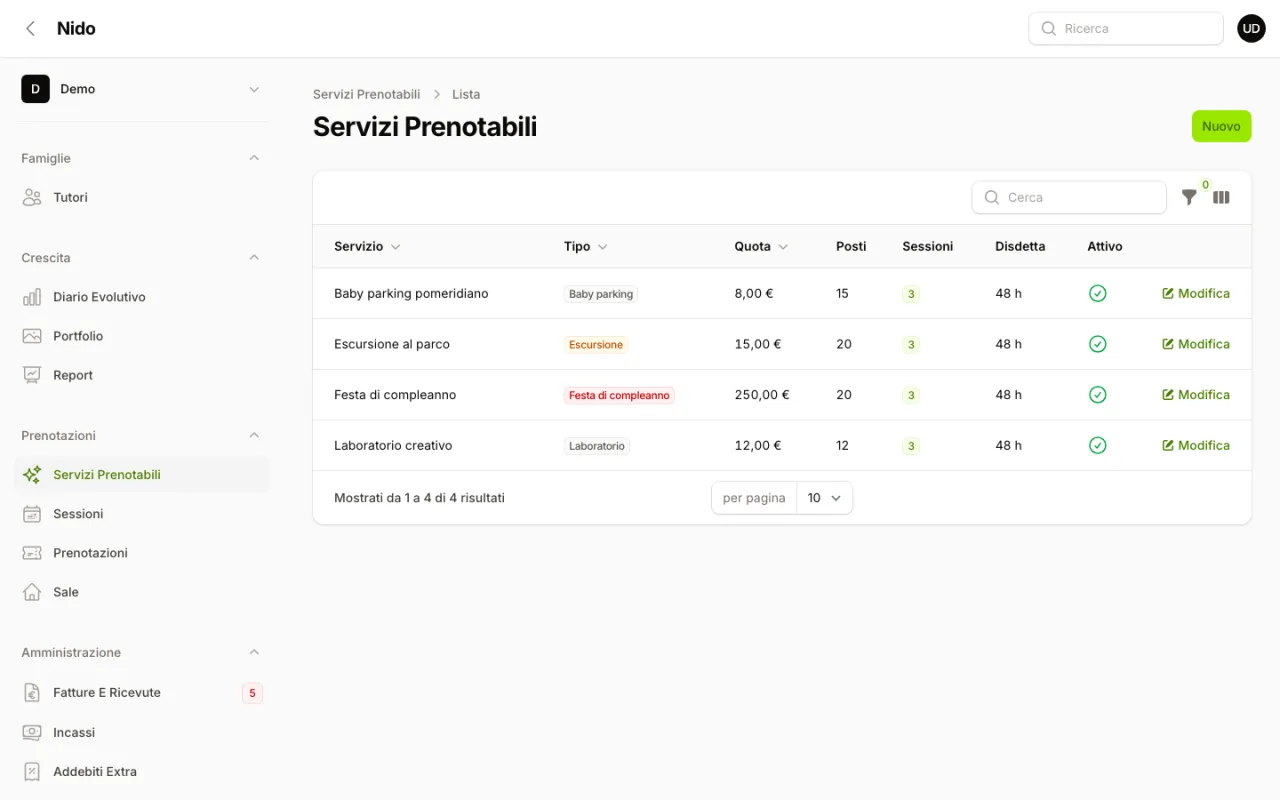Image resolution: width=1280 pixels, height=800 pixels.
Task: Click the back arrow next to Nido
Action: [31, 29]
